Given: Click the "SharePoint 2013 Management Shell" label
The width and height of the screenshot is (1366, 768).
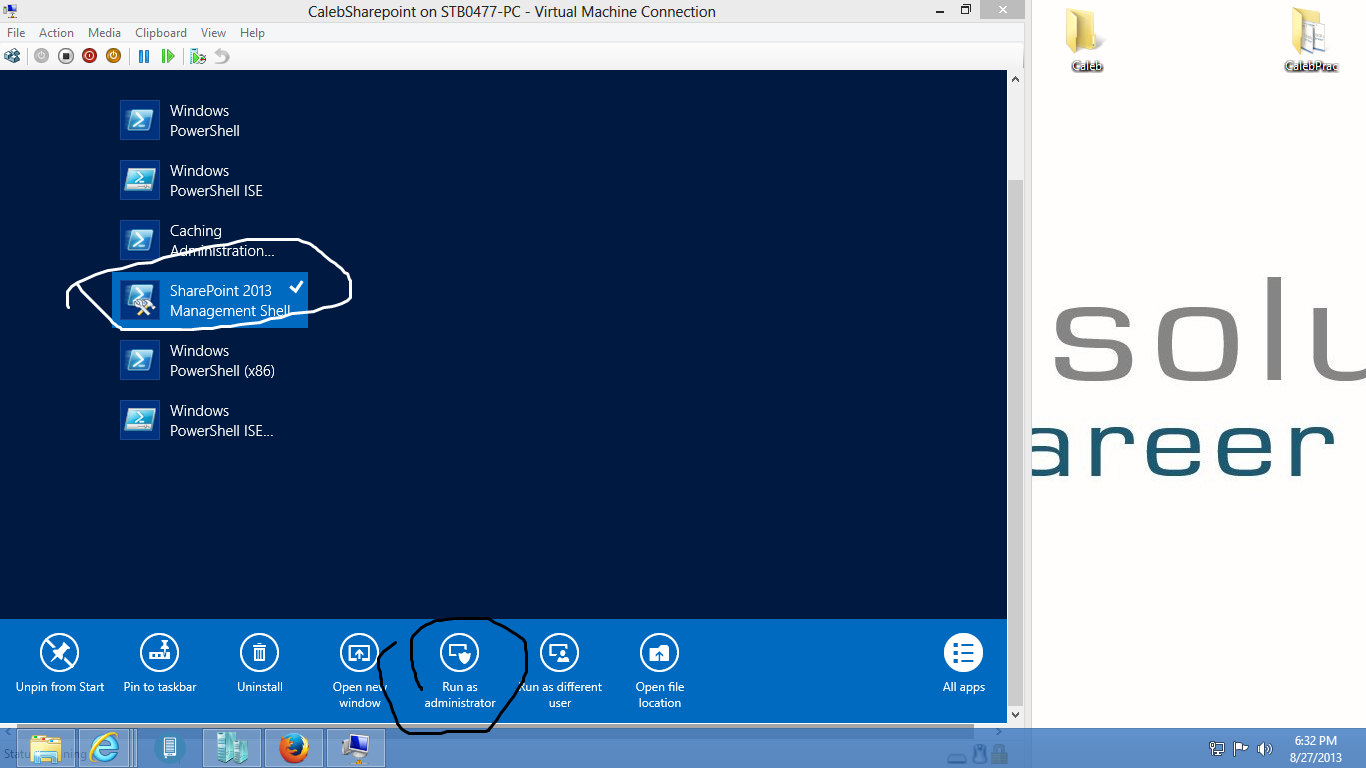Looking at the screenshot, I should 229,301.
